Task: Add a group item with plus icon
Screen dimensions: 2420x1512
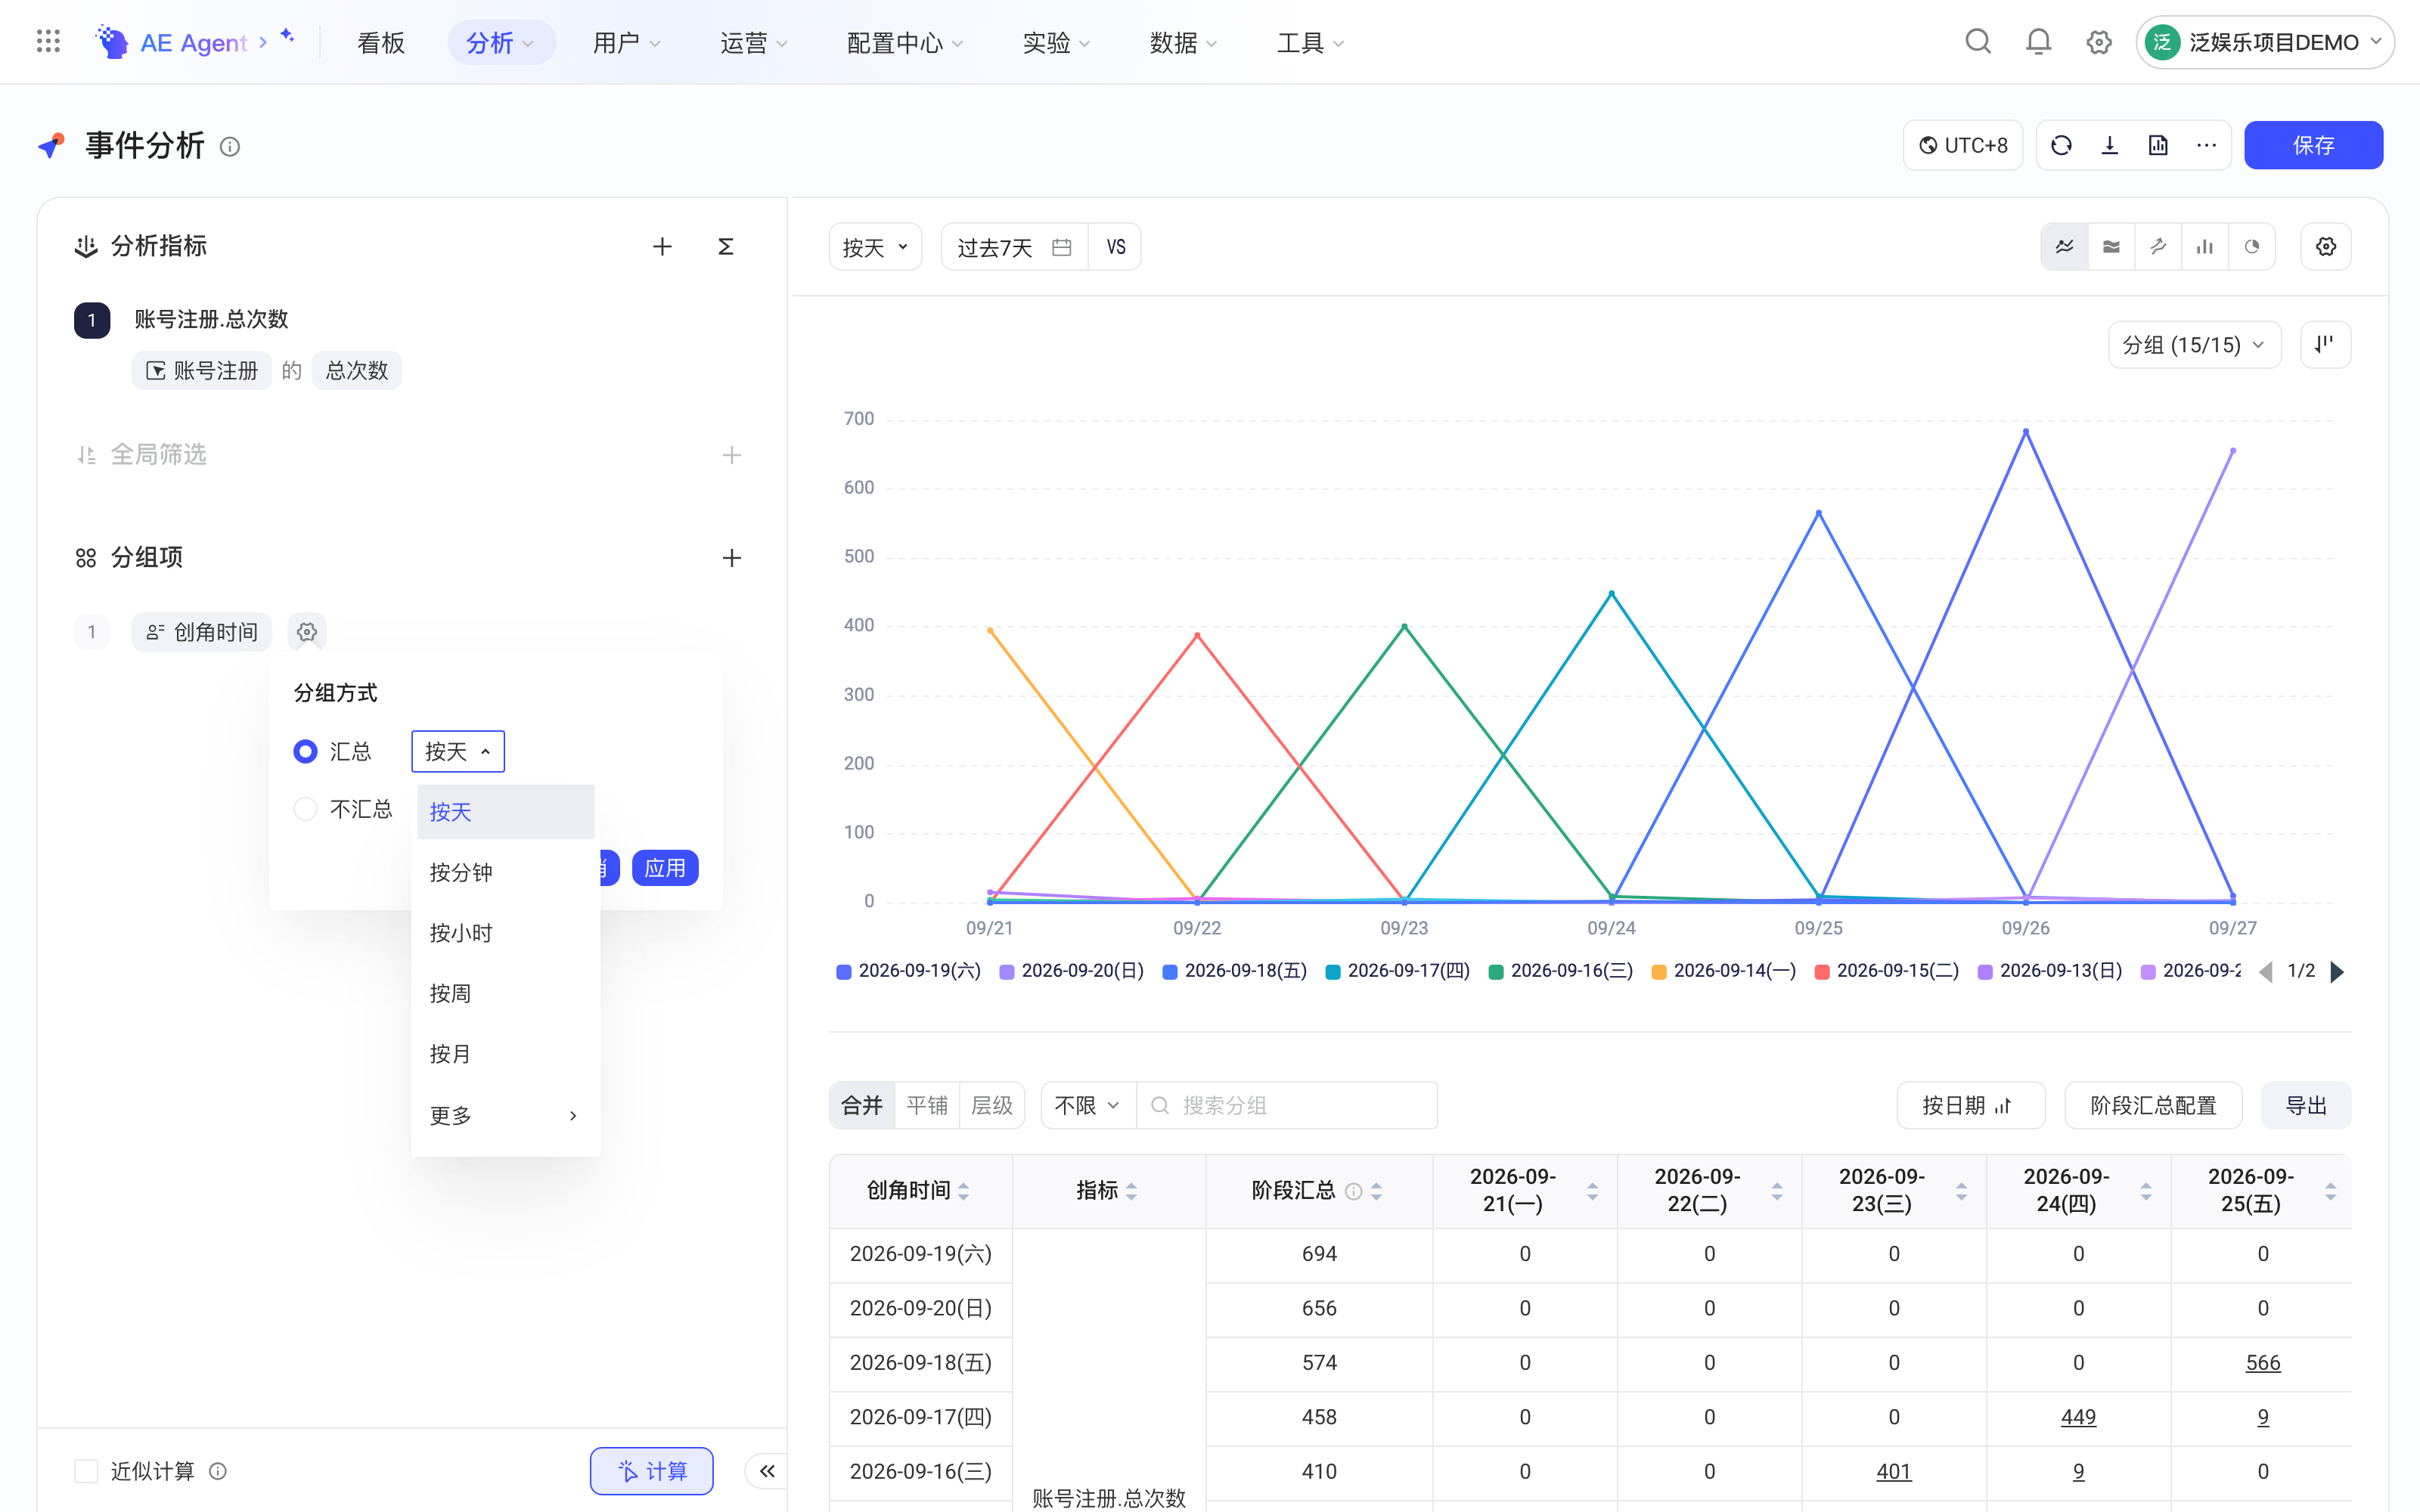Action: tap(732, 558)
